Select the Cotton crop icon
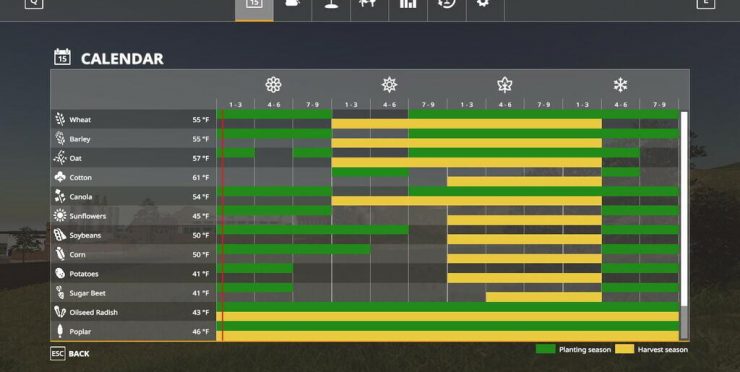 point(60,177)
